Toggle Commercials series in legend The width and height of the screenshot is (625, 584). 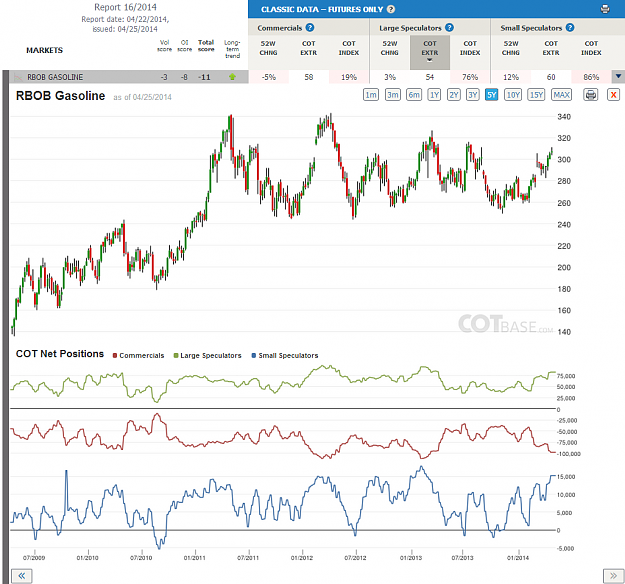138,356
